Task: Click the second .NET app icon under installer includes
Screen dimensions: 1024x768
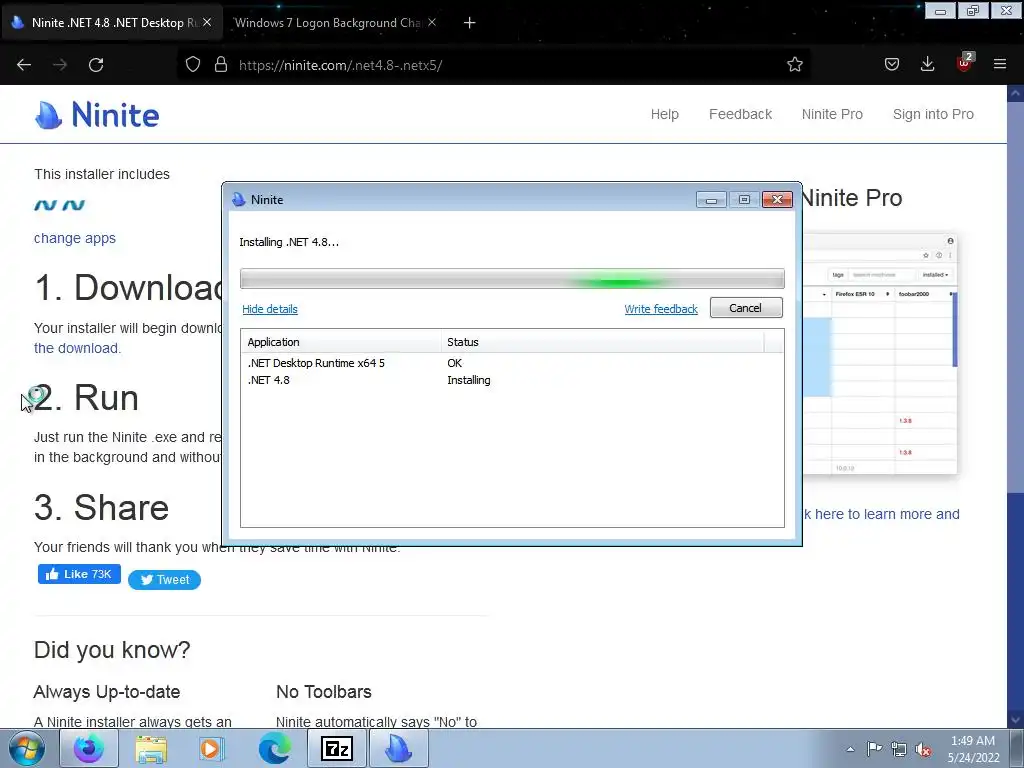Action: (x=74, y=205)
